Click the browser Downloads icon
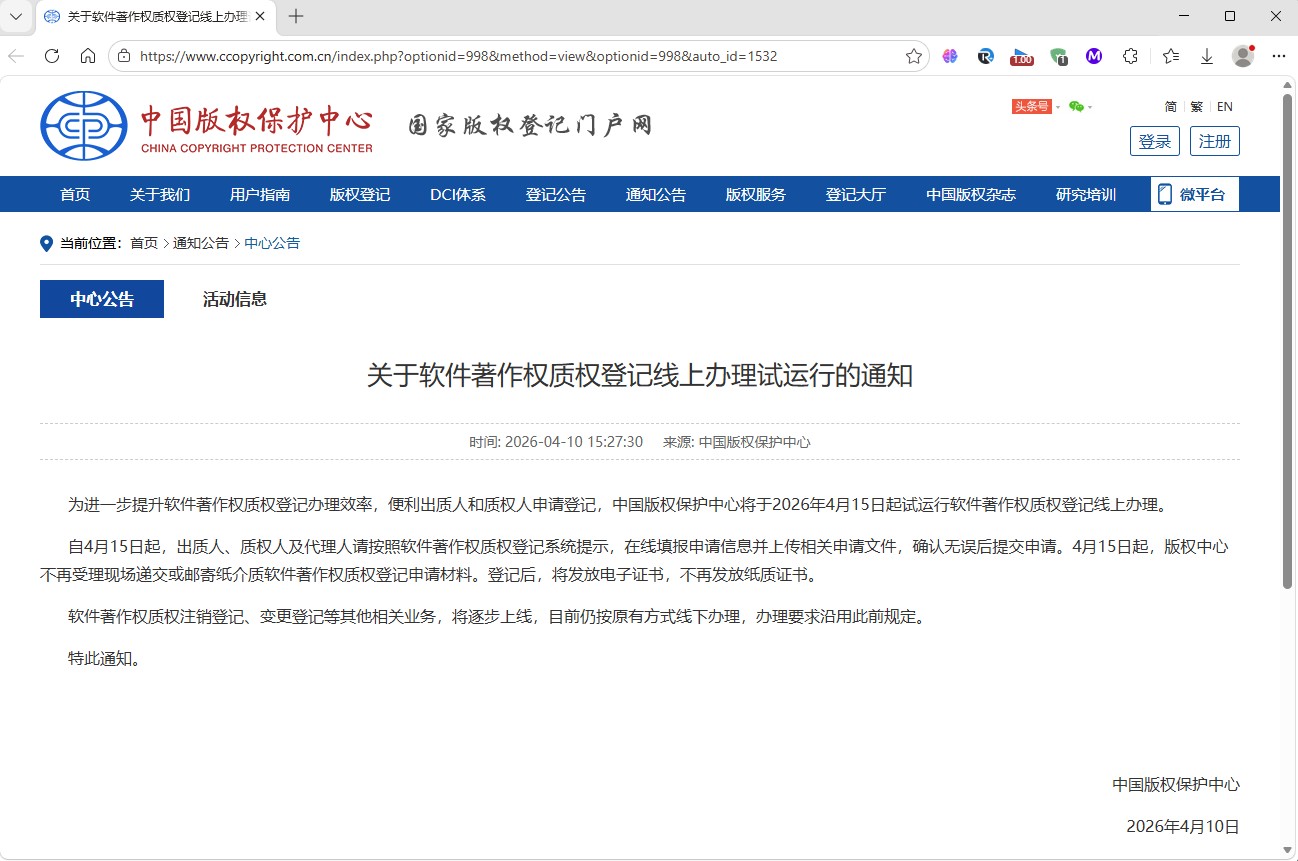The width and height of the screenshot is (1298, 861). pos(1206,56)
